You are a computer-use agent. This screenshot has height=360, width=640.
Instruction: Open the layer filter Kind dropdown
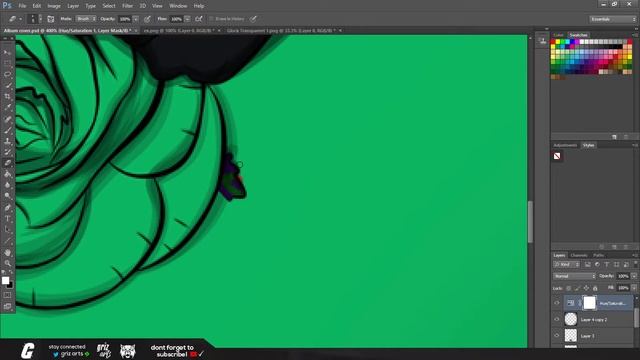(567, 264)
